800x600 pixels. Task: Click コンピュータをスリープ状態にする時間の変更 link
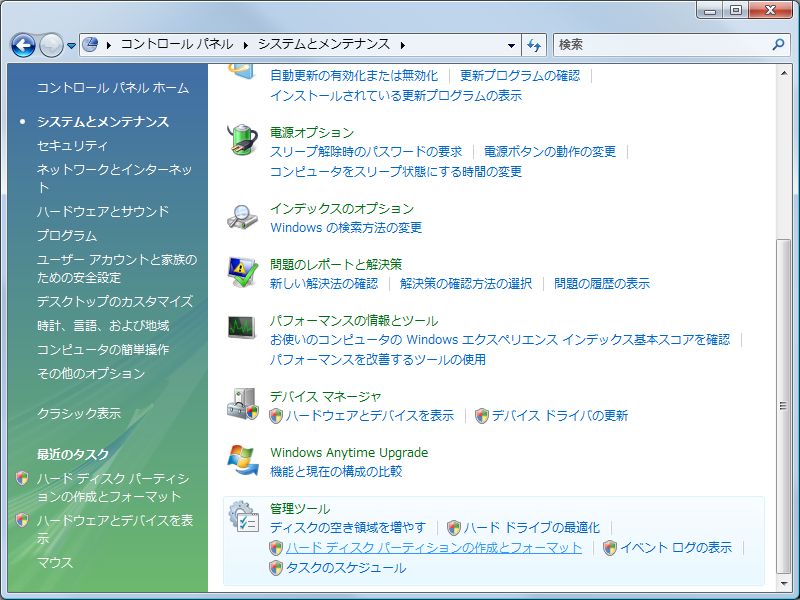click(396, 171)
